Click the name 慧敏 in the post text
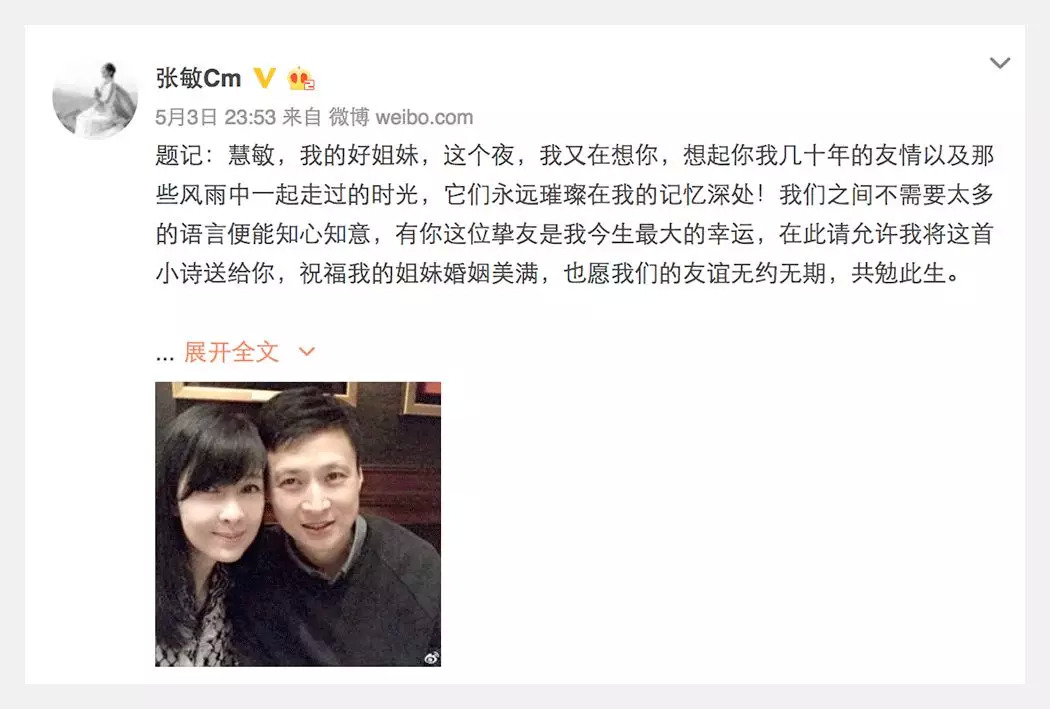 [x=251, y=155]
